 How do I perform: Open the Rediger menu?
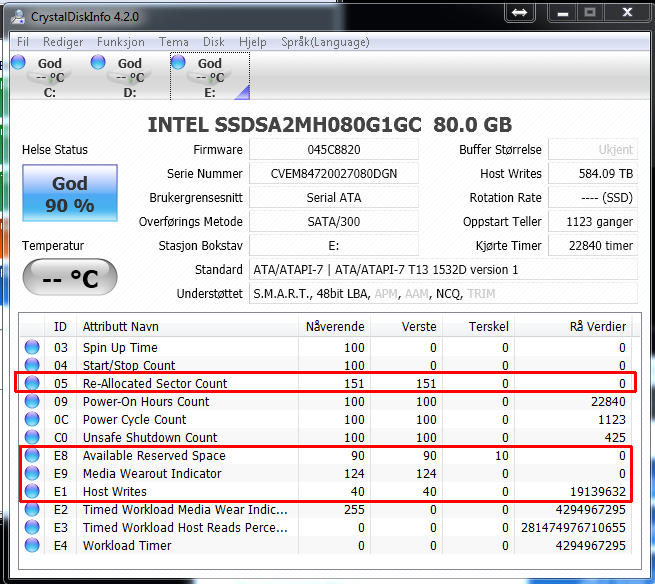63,42
